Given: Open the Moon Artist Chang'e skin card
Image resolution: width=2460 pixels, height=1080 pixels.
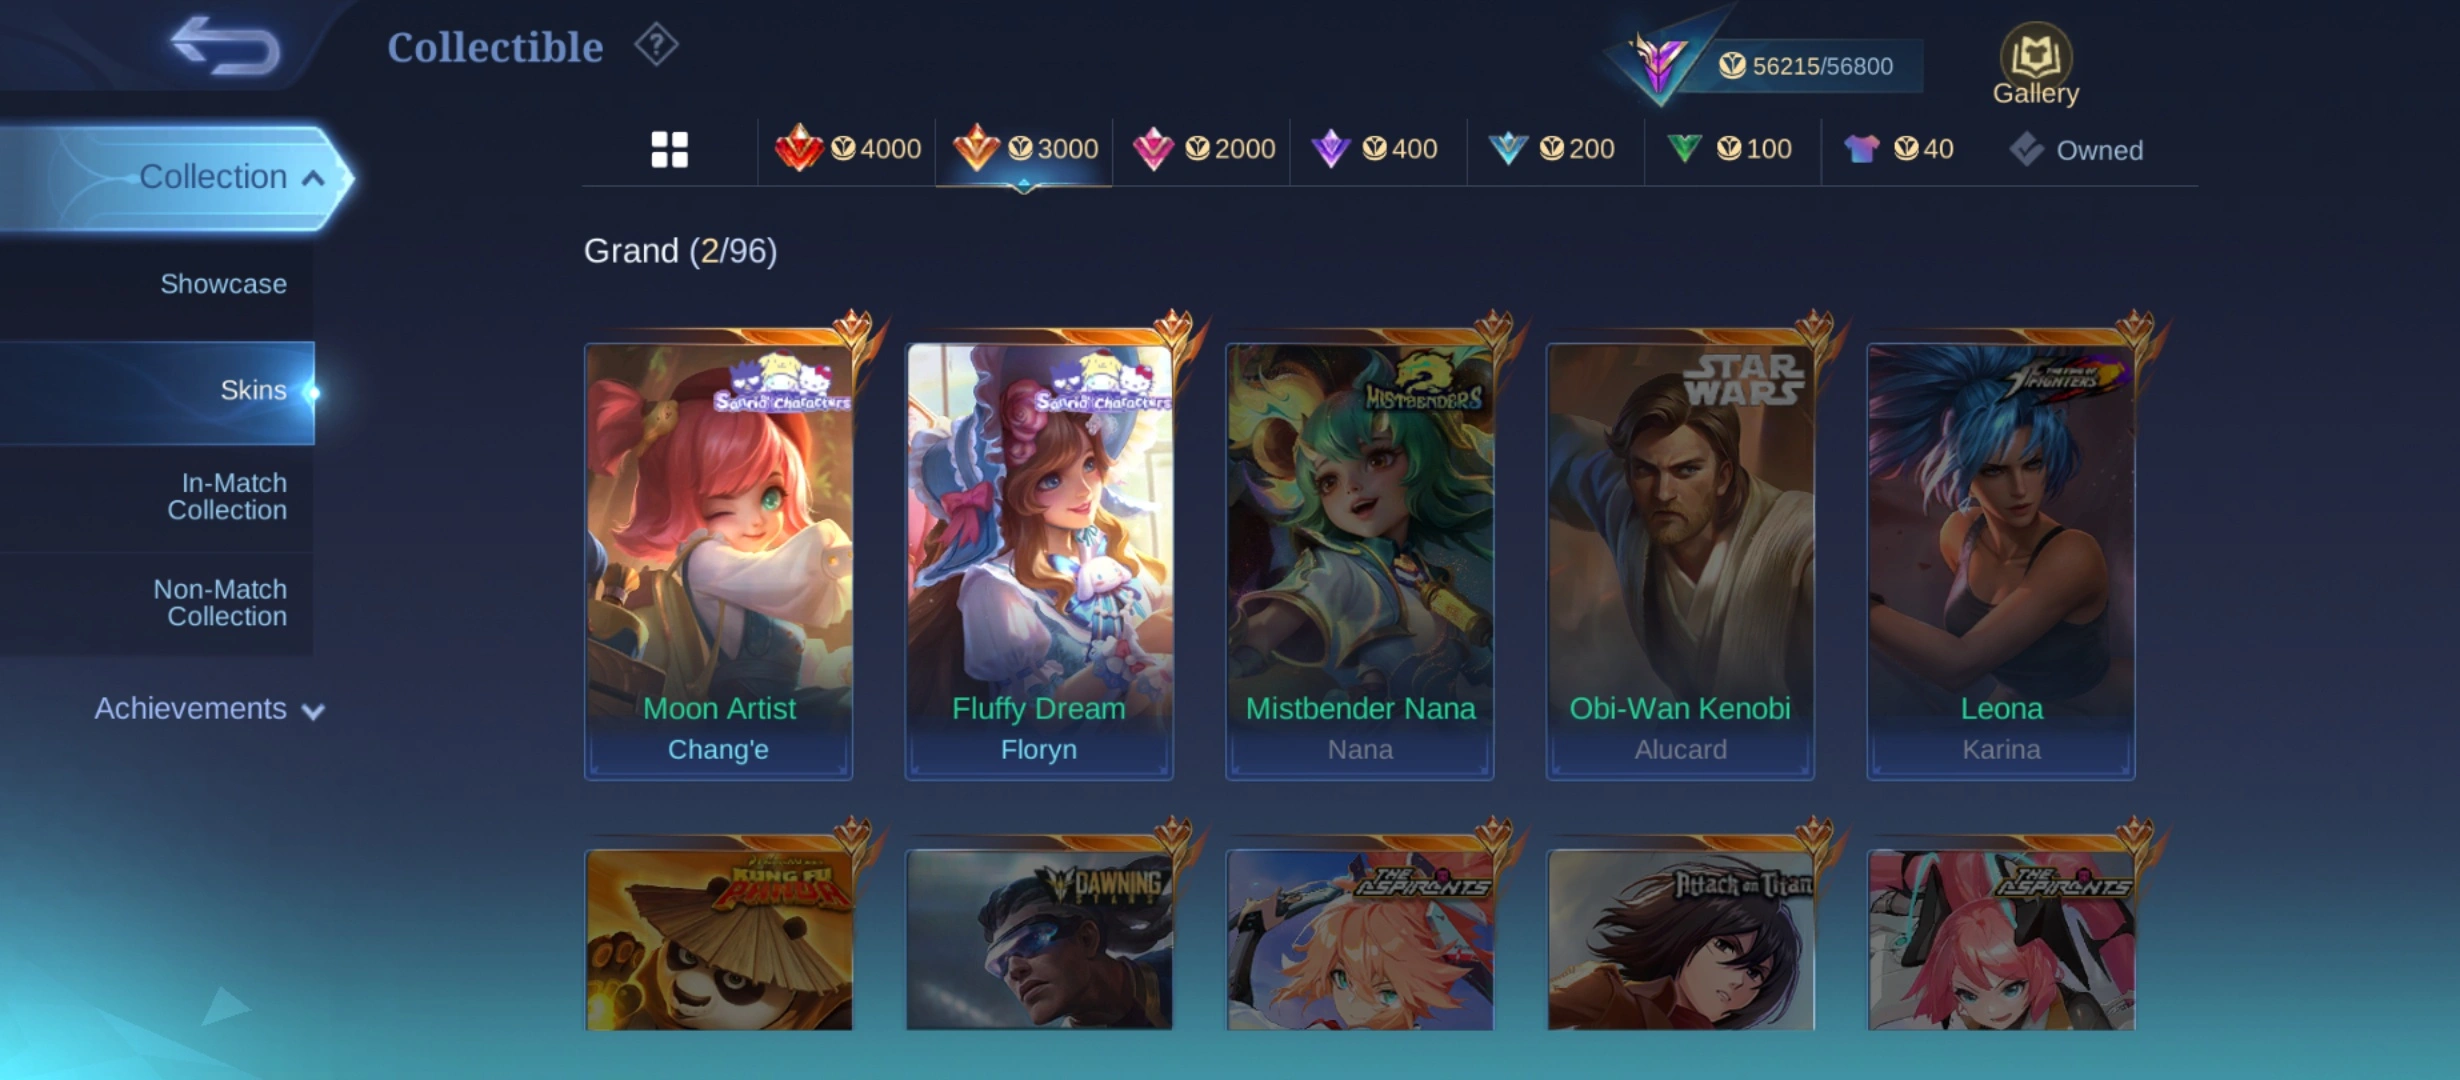Looking at the screenshot, I should point(718,560).
